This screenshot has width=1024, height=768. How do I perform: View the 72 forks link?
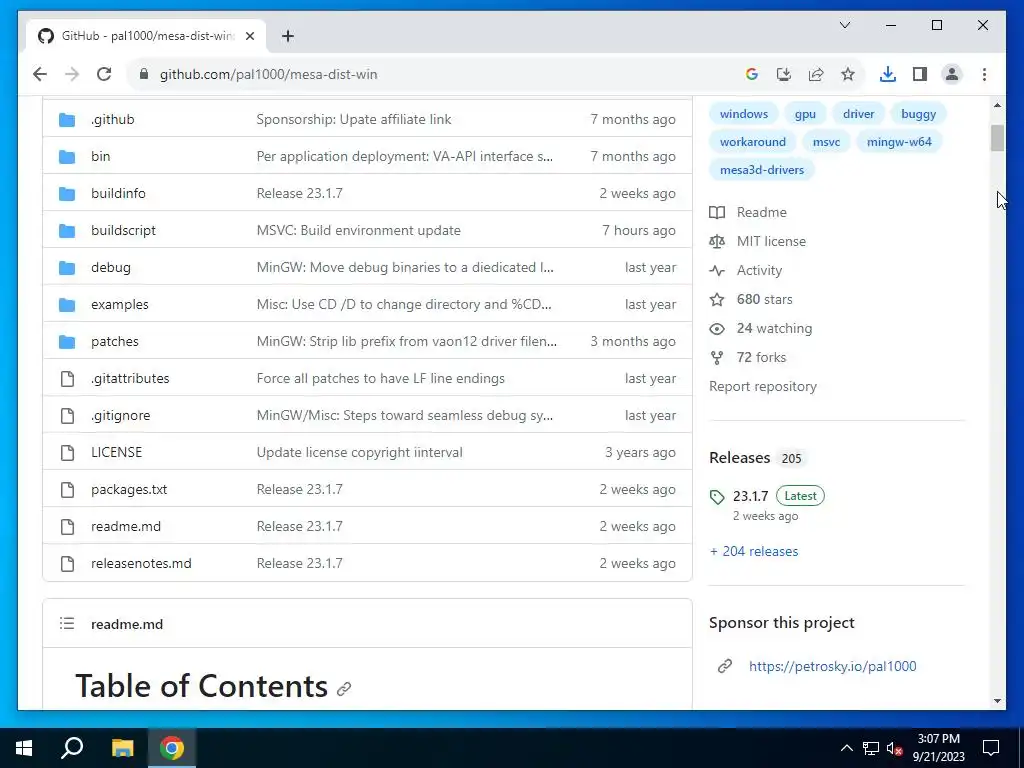click(x=748, y=357)
